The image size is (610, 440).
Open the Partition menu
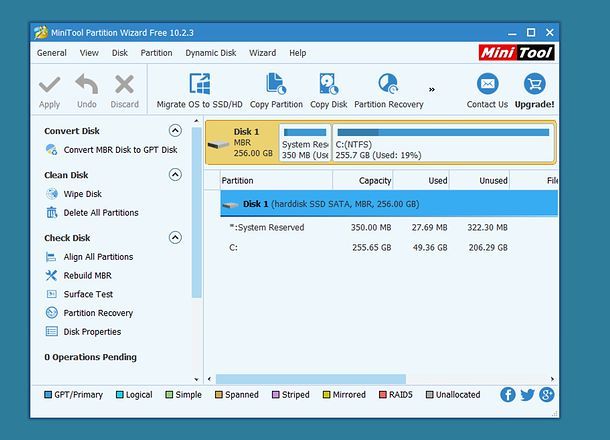[x=156, y=53]
